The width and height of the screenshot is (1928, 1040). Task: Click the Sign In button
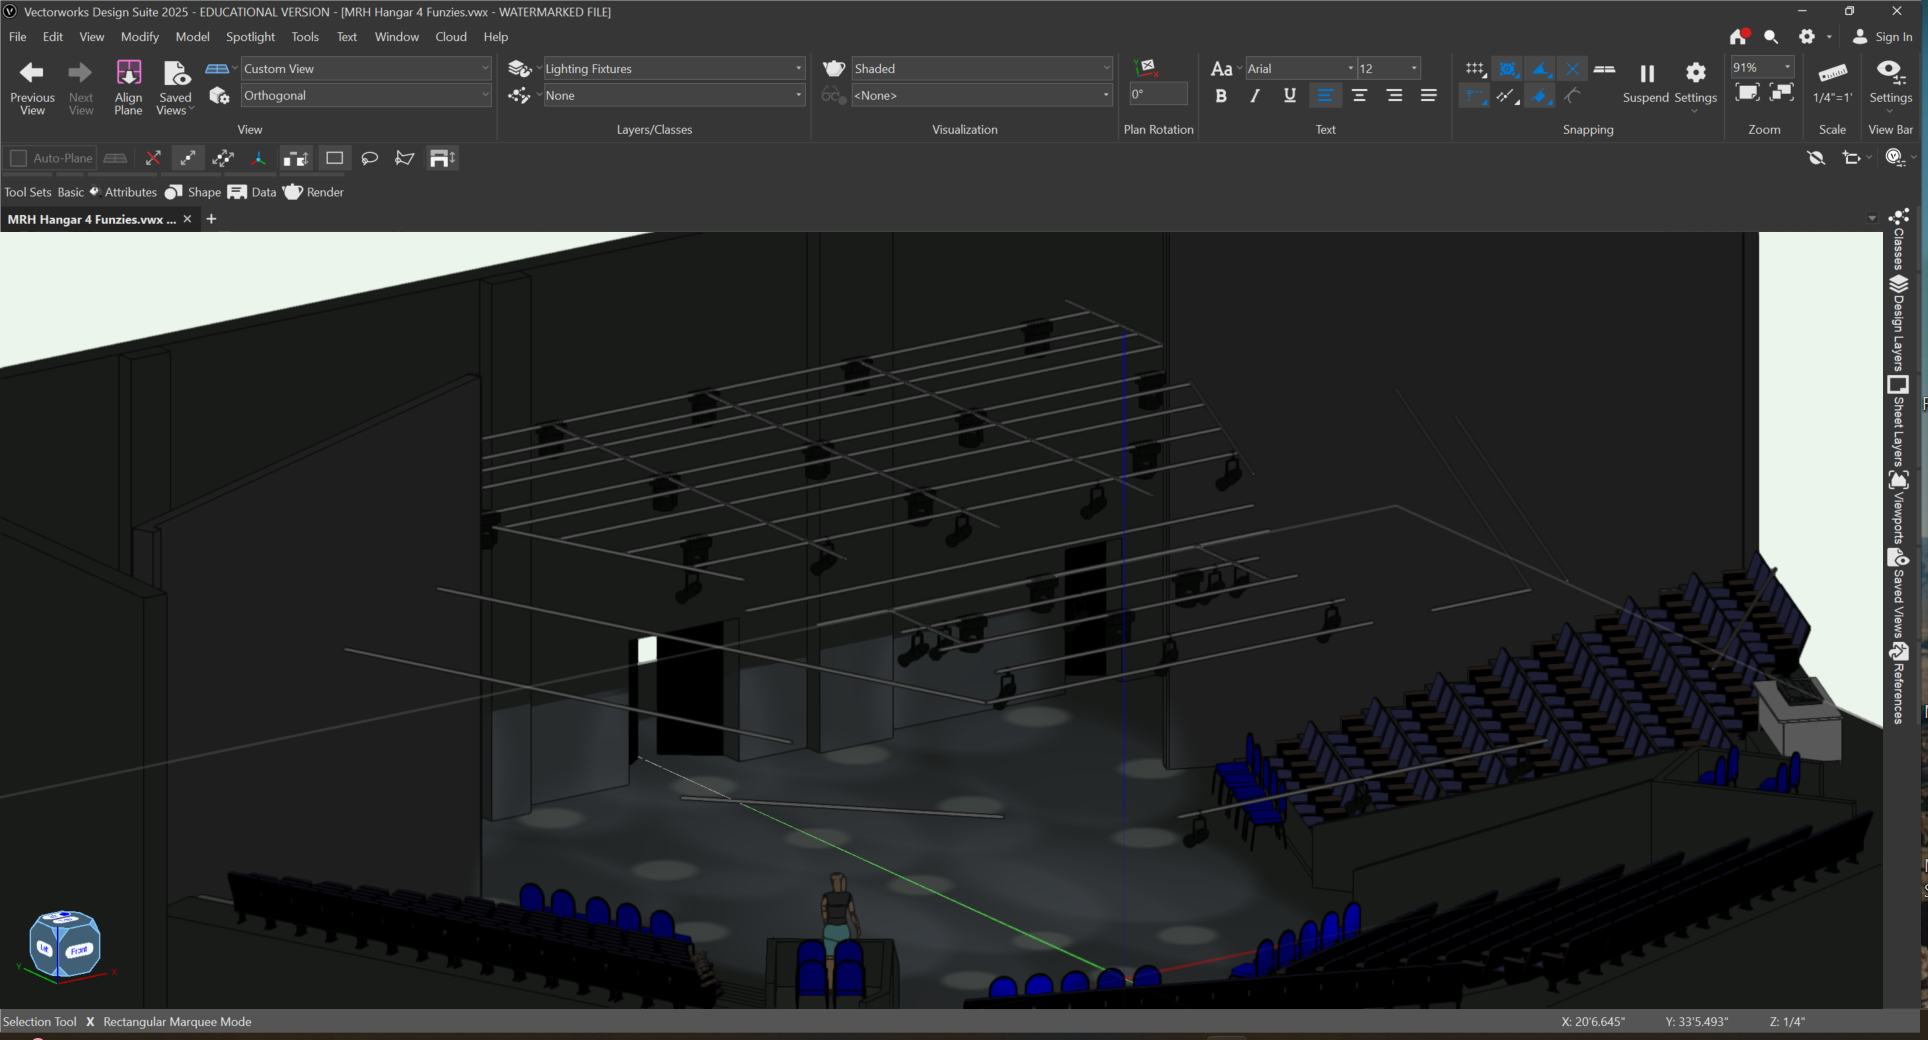tap(1882, 37)
